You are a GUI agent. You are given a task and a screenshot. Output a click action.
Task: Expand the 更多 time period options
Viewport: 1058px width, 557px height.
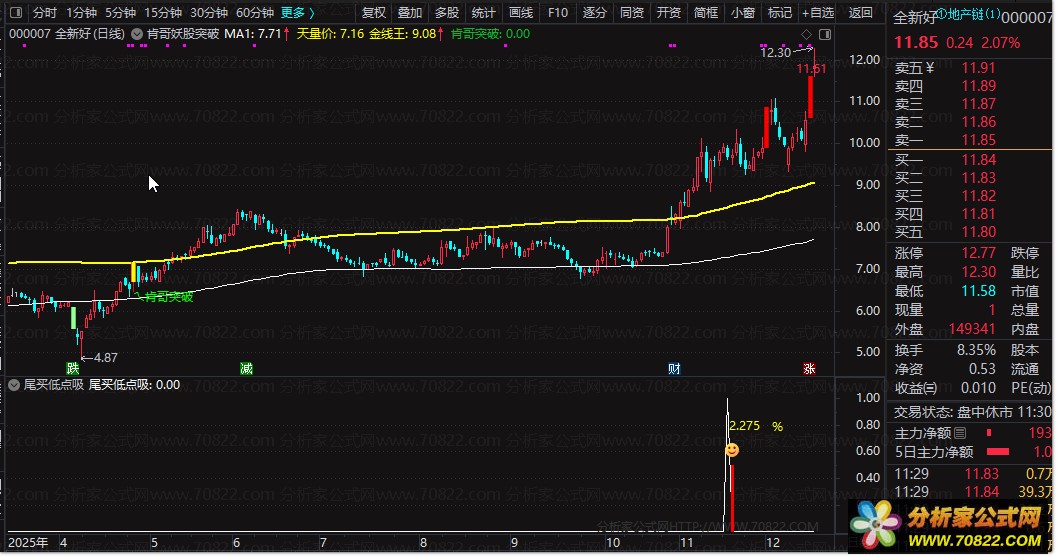[x=296, y=13]
